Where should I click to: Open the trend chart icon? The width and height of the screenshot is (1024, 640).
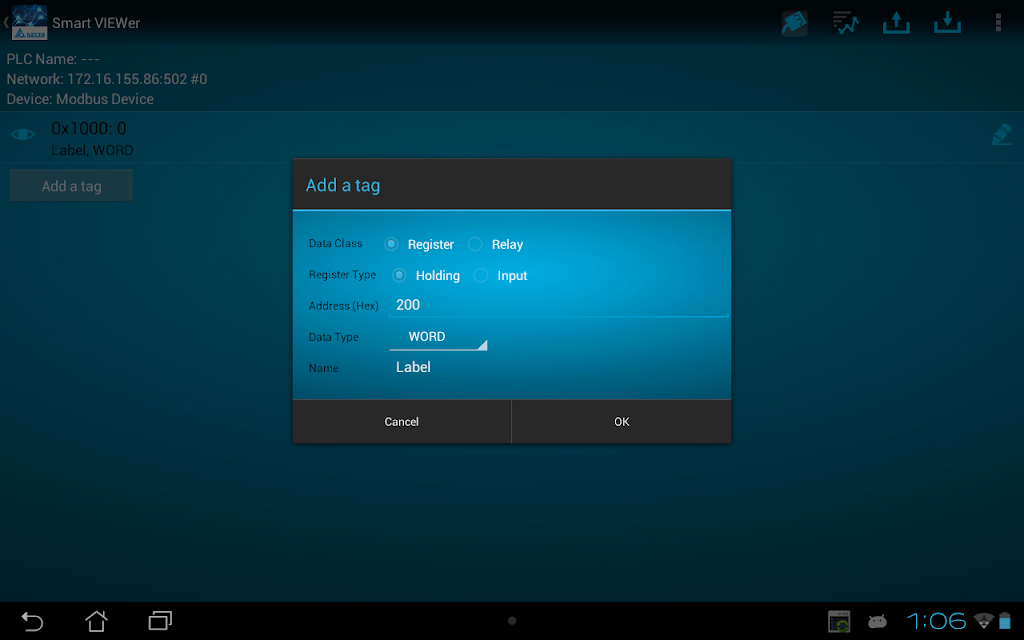pos(845,23)
